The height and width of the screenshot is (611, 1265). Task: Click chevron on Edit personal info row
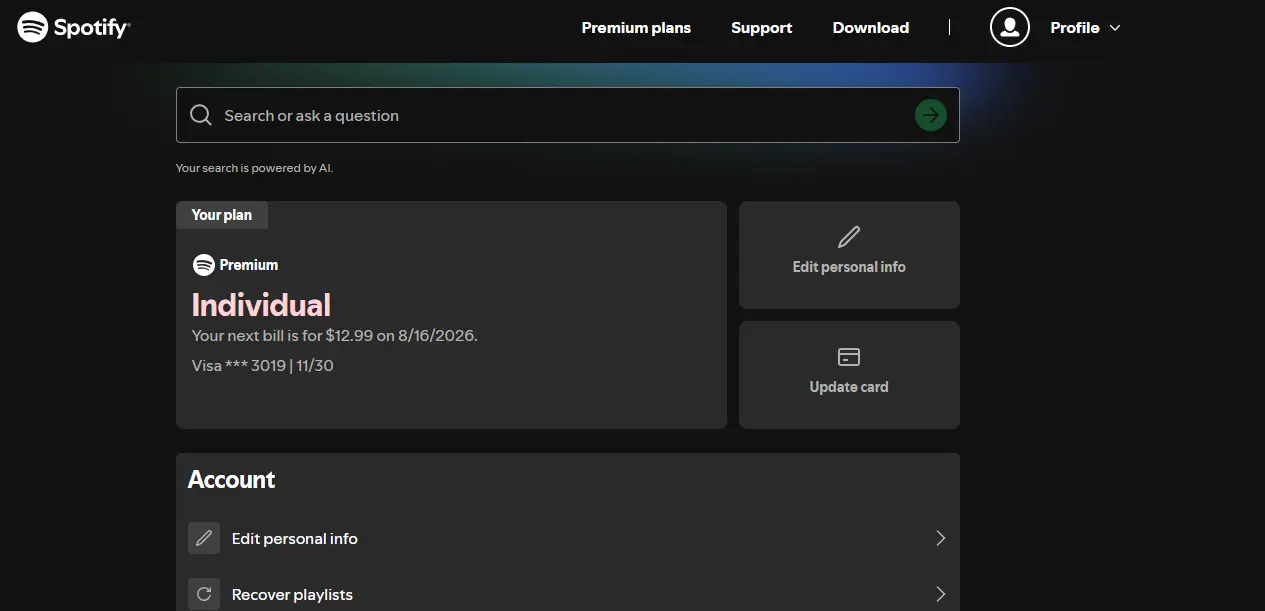(940, 538)
